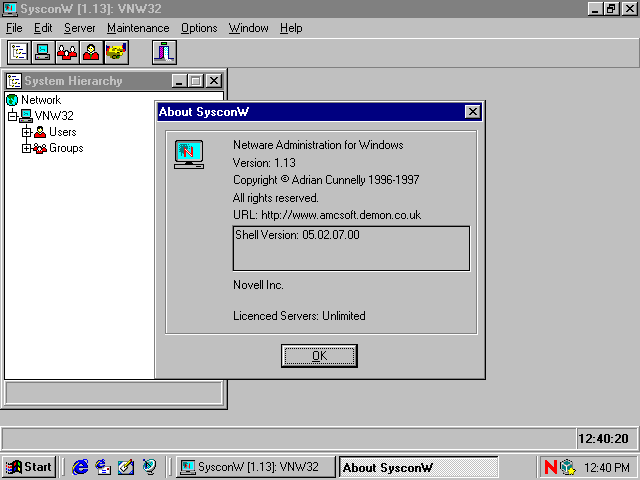The image size is (640, 480).
Task: Switch to SysconW [1.13]: VNW32 taskbar button
Action: (x=255, y=467)
